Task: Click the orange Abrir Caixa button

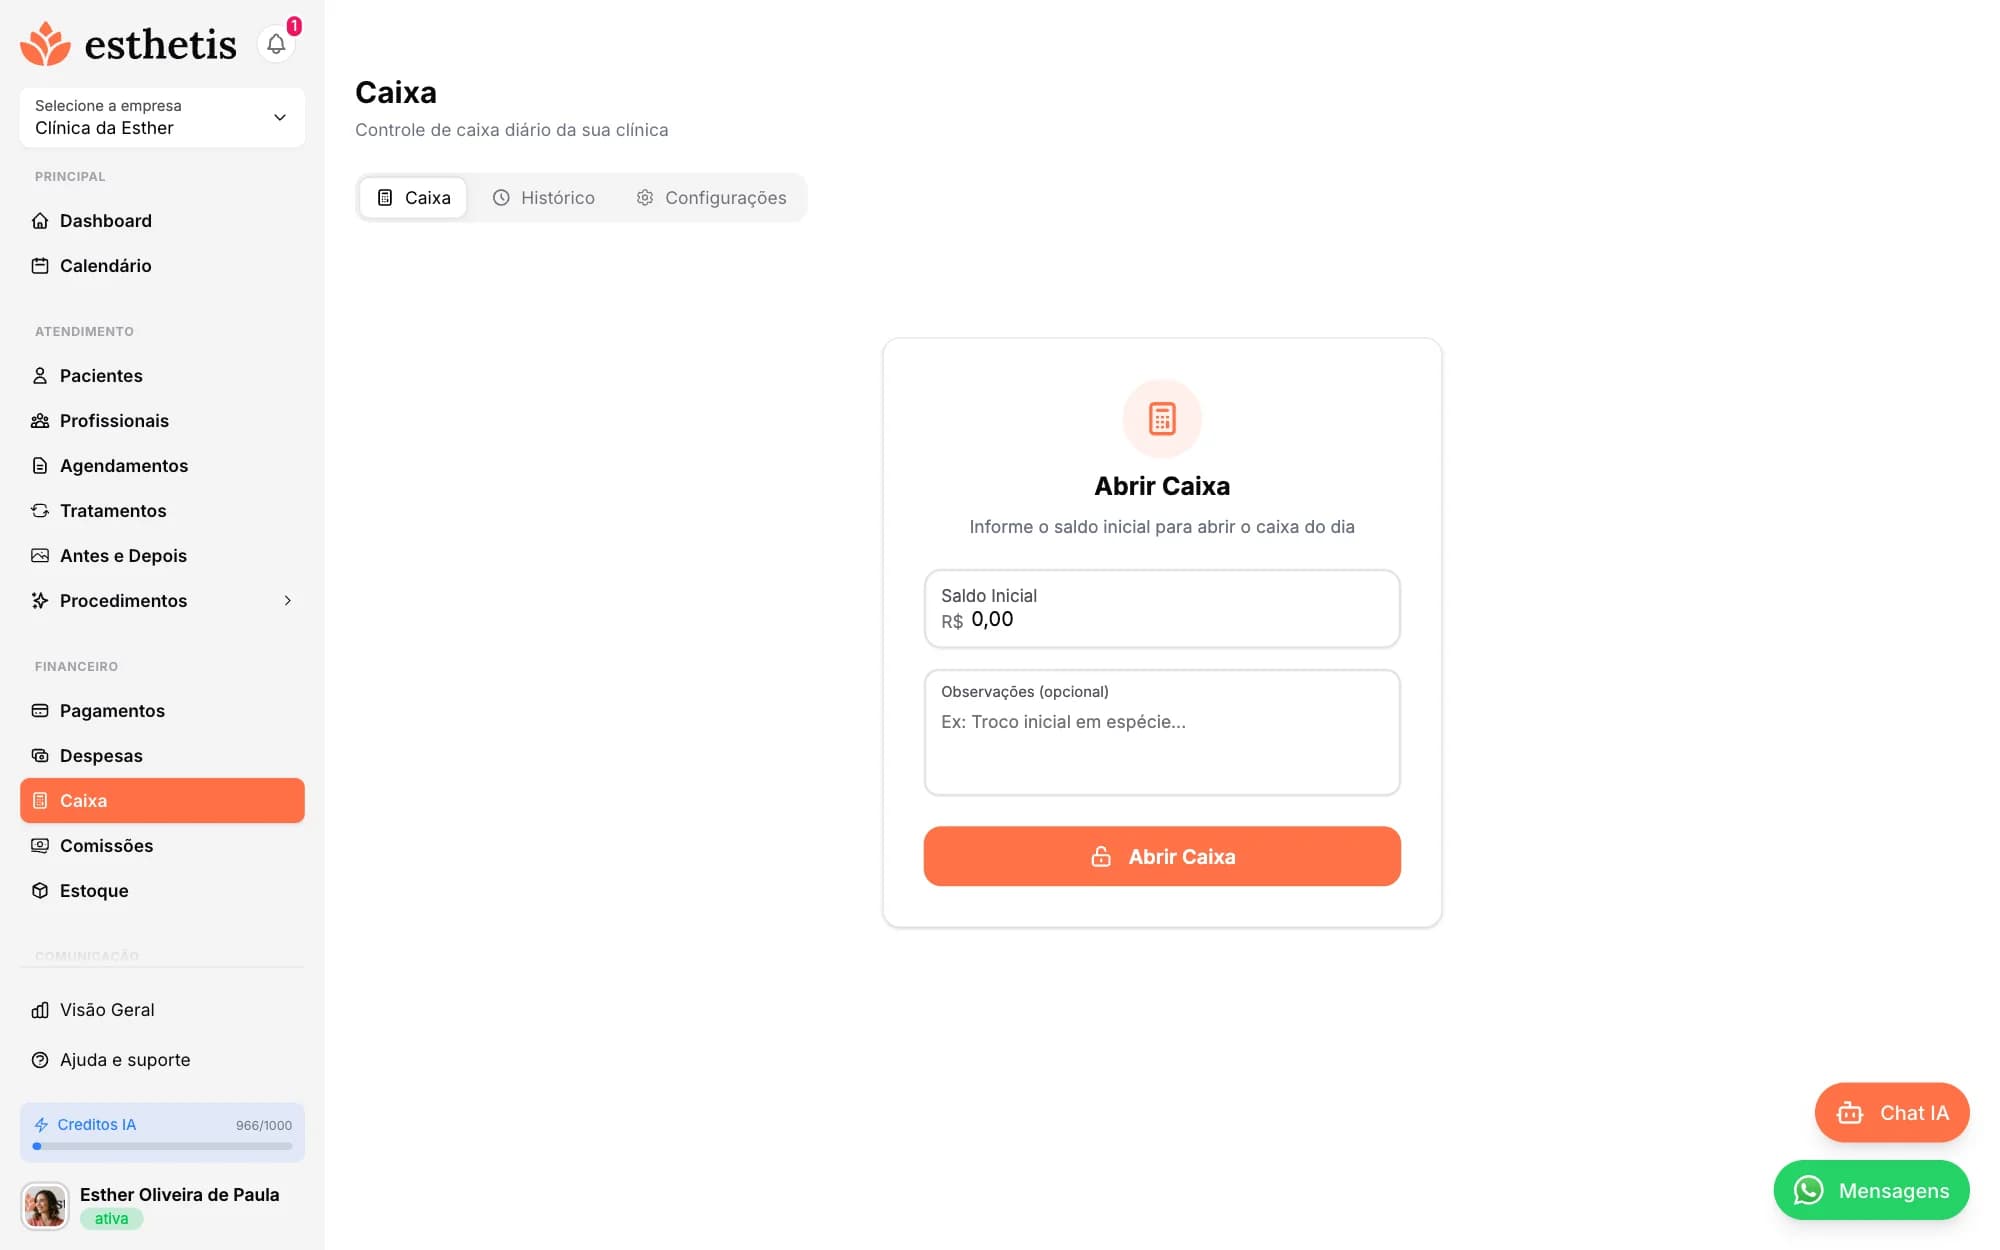Action: (1162, 857)
